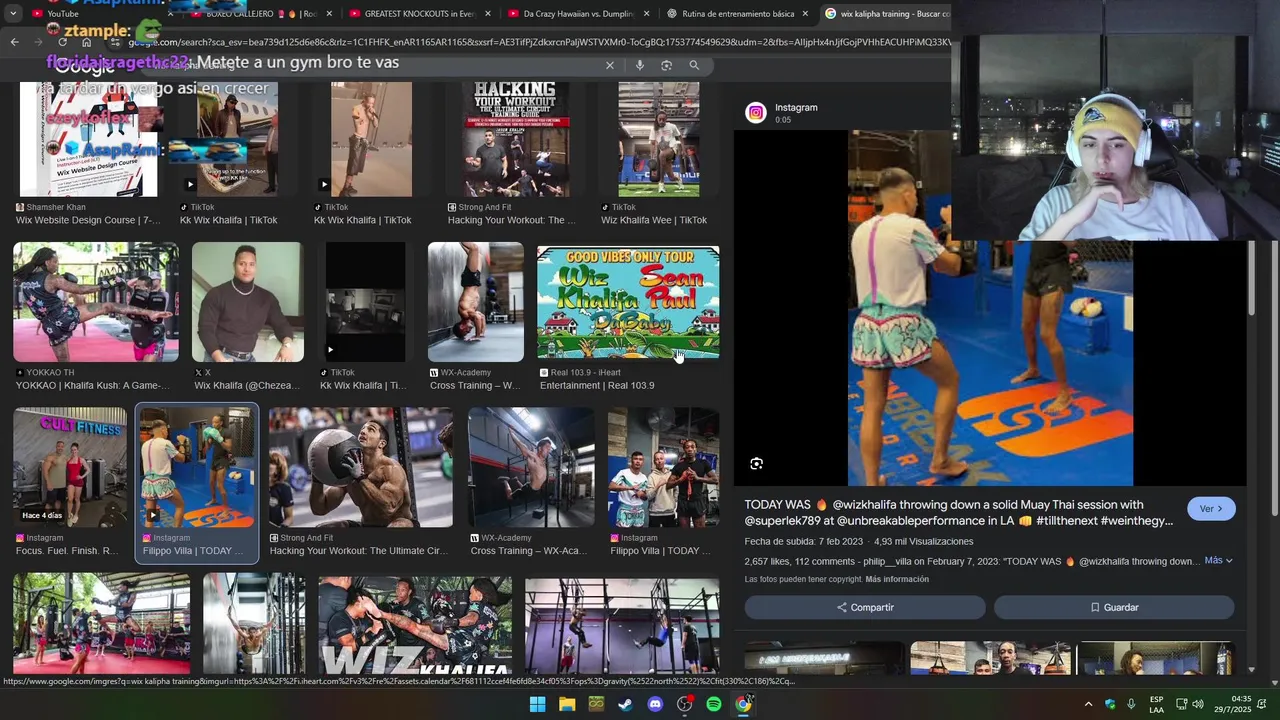
Task: Click the Compartir button
Action: (865, 607)
